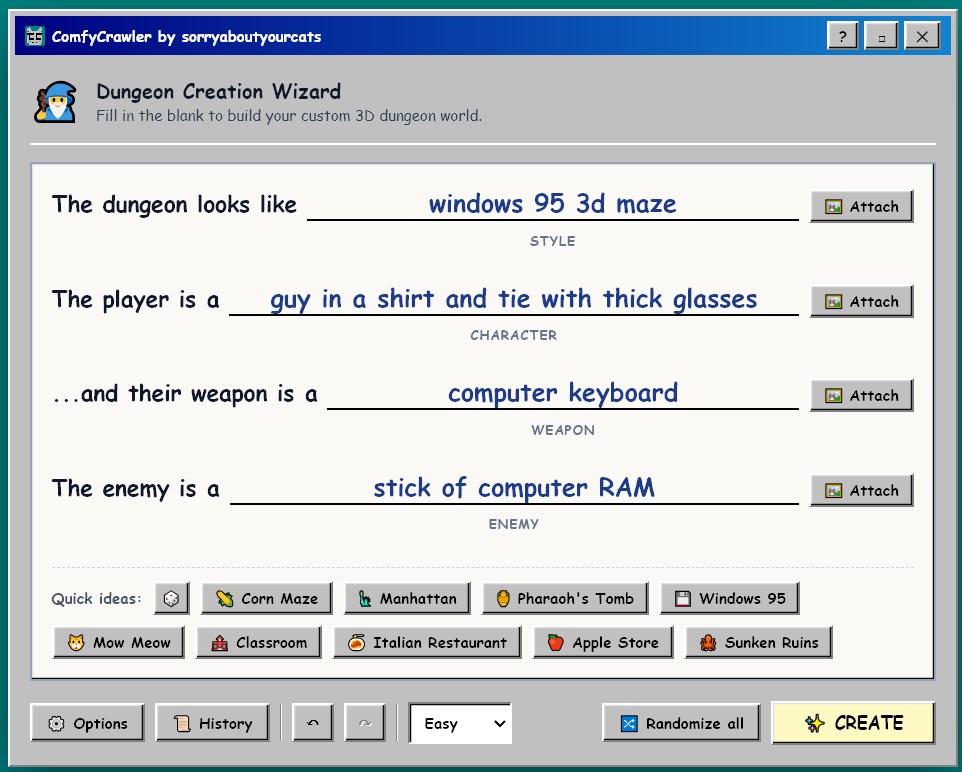Open help with the question mark button
962x772 pixels.
842,36
